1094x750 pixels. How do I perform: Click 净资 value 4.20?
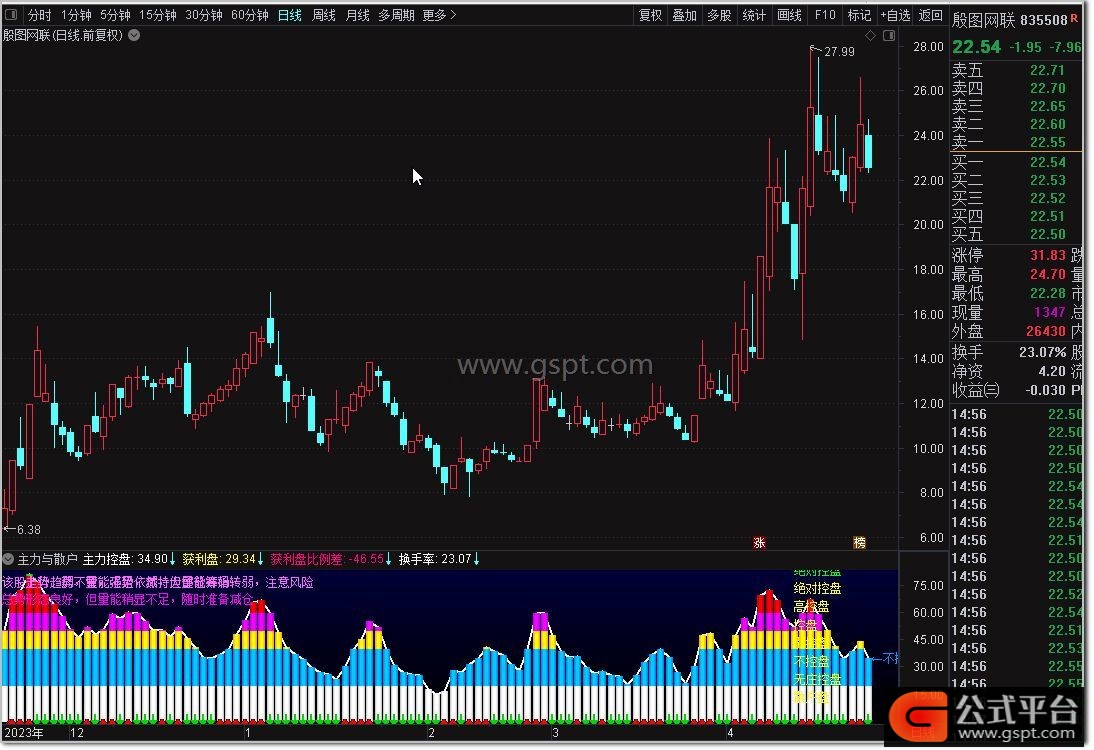coord(1052,371)
